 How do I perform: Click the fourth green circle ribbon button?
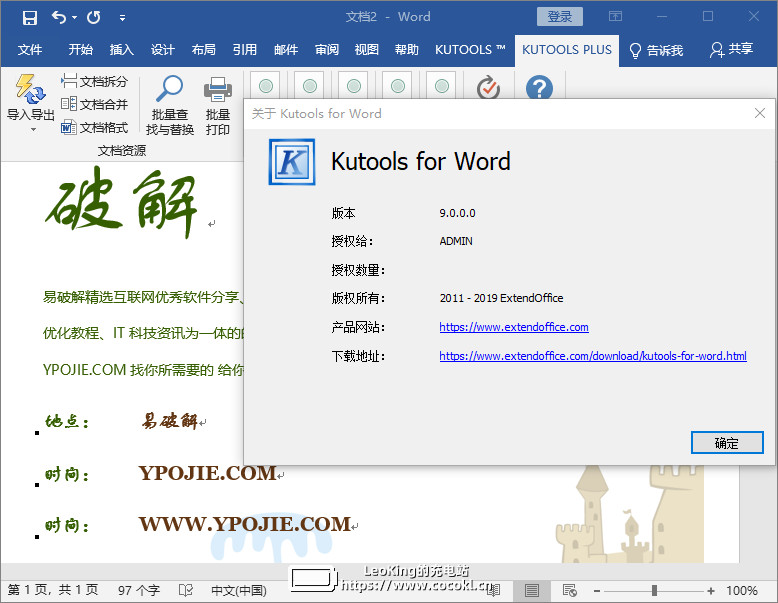(397, 86)
